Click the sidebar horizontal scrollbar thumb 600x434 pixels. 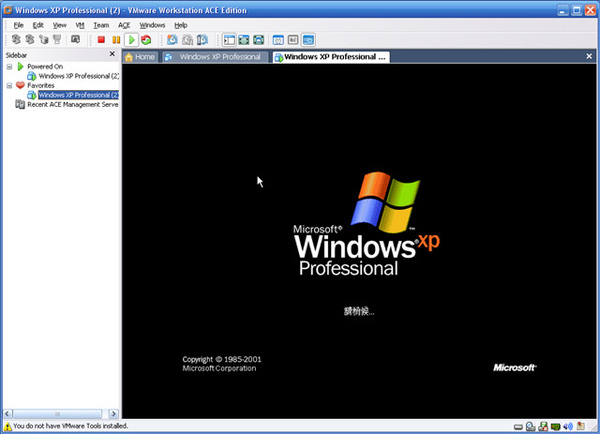[57, 414]
